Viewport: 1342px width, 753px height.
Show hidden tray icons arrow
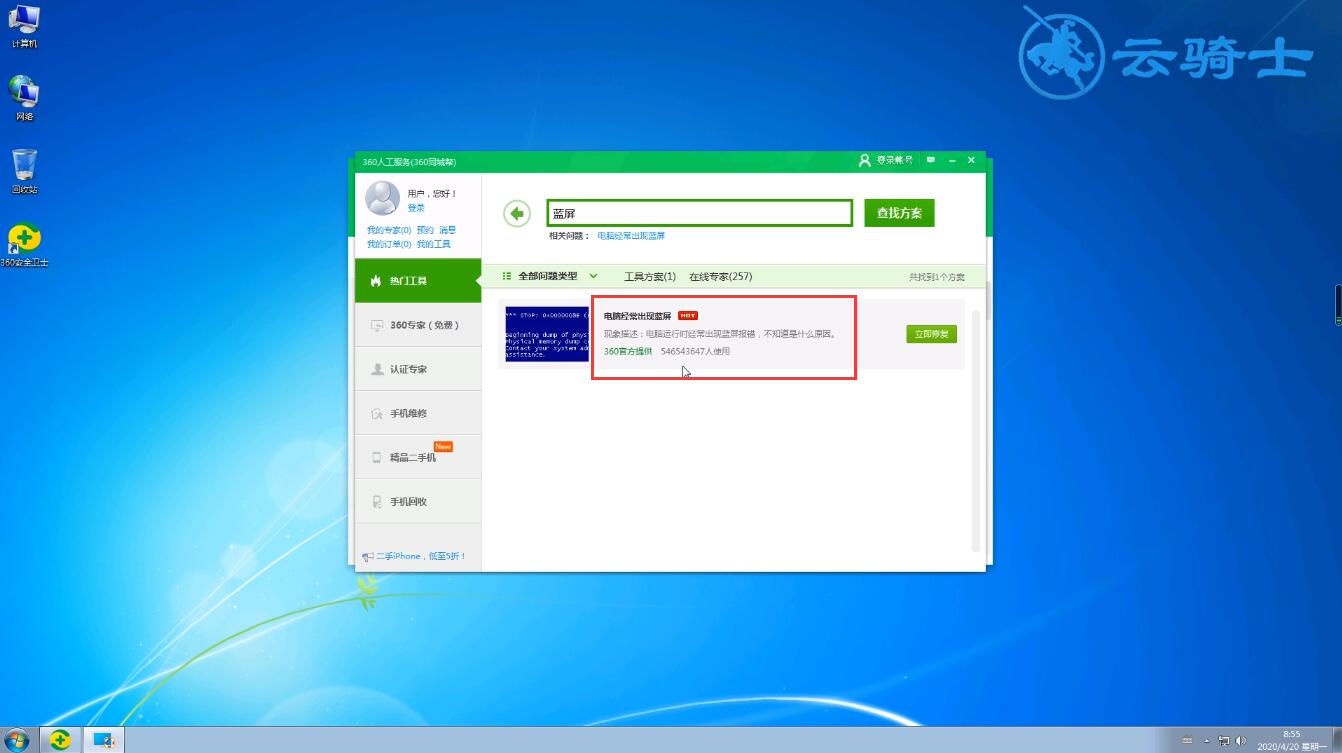(x=1207, y=741)
